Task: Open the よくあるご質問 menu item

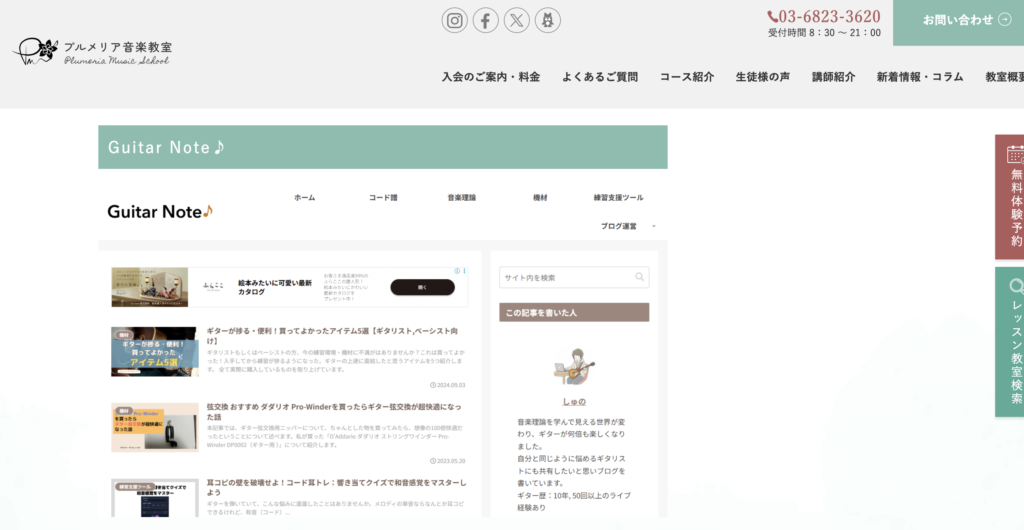Action: [x=599, y=77]
